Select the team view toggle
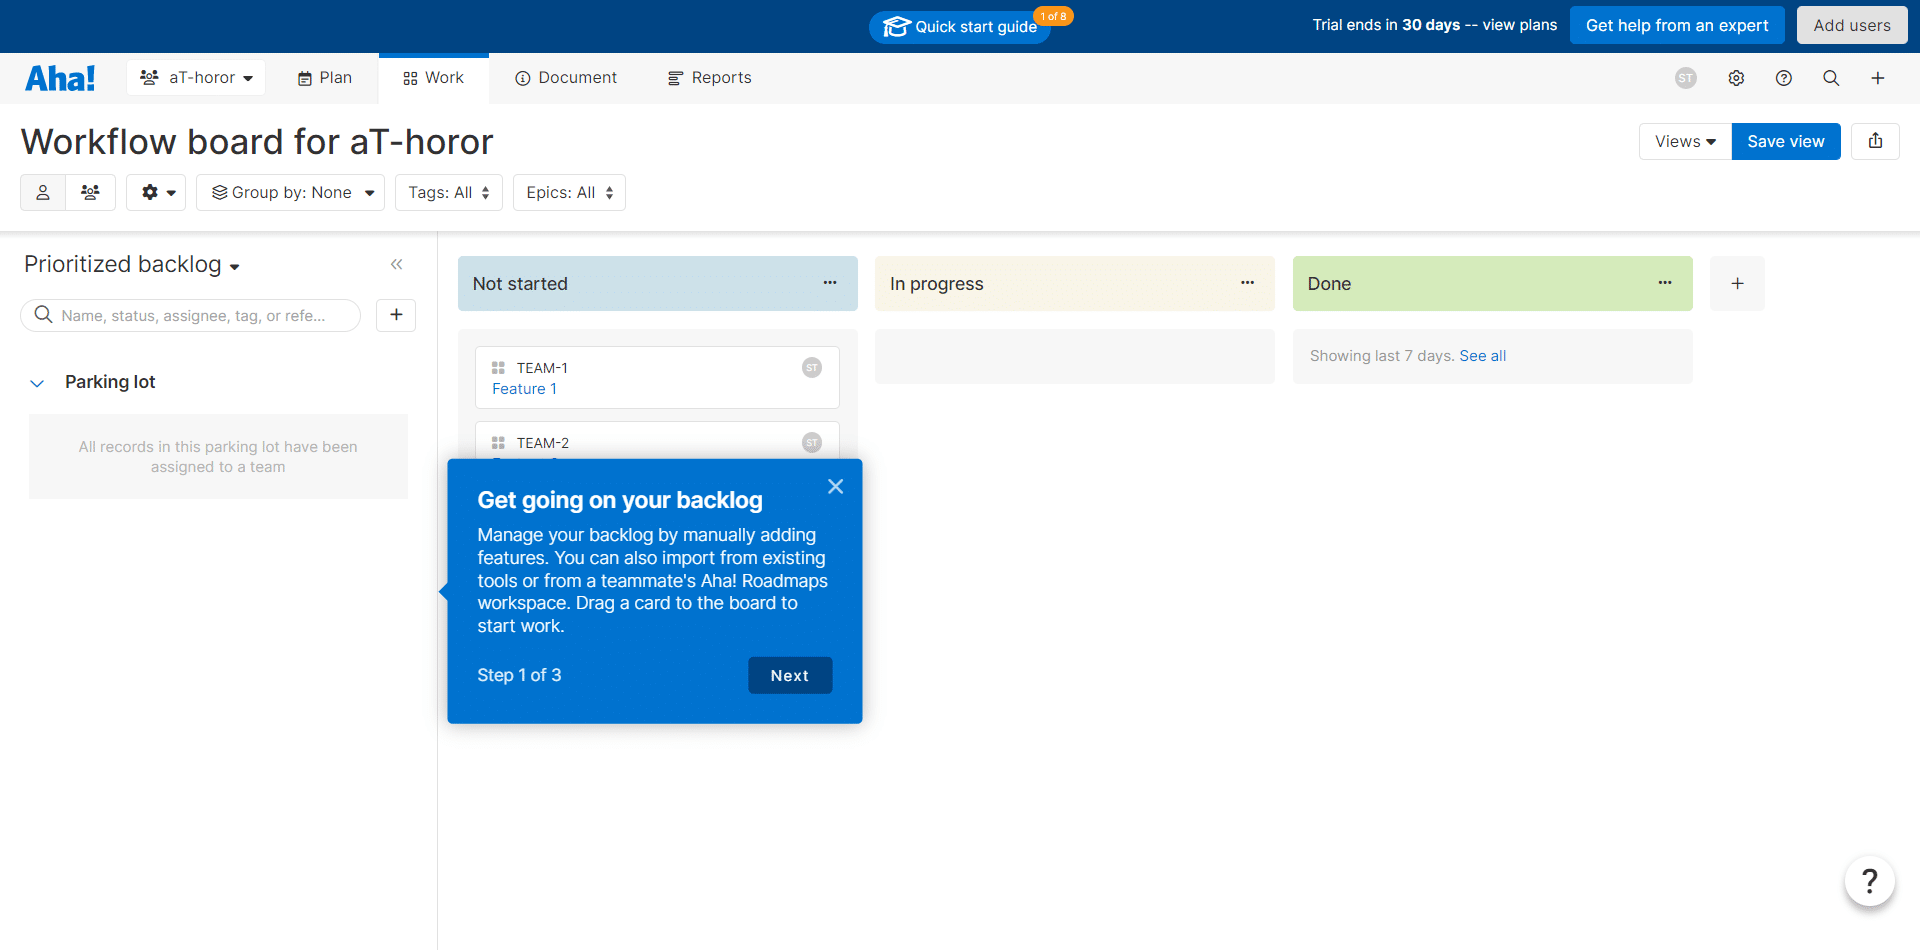The width and height of the screenshot is (1920, 950). coord(91,193)
